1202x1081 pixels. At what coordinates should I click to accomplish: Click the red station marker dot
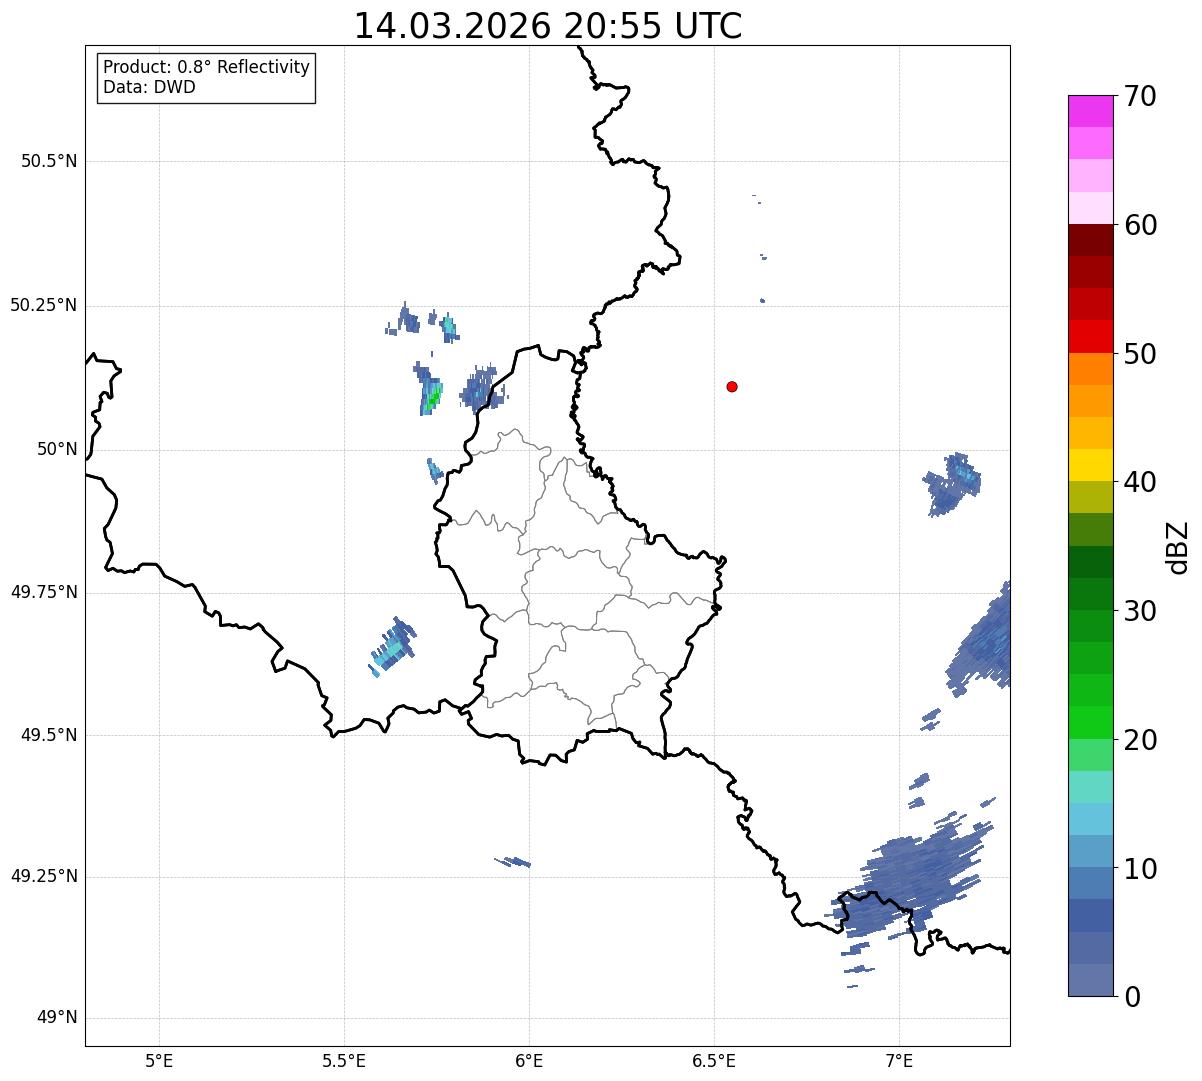coord(732,386)
